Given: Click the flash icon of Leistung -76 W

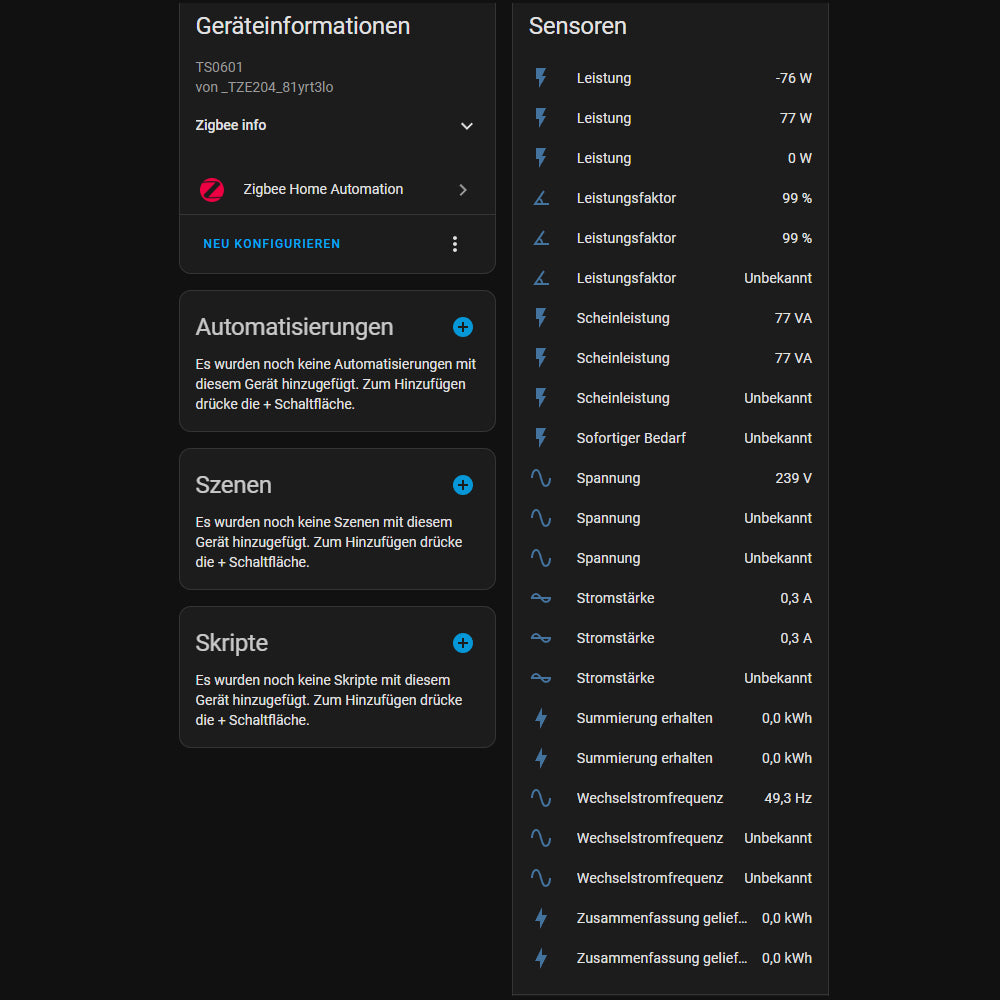Looking at the screenshot, I should click(541, 78).
